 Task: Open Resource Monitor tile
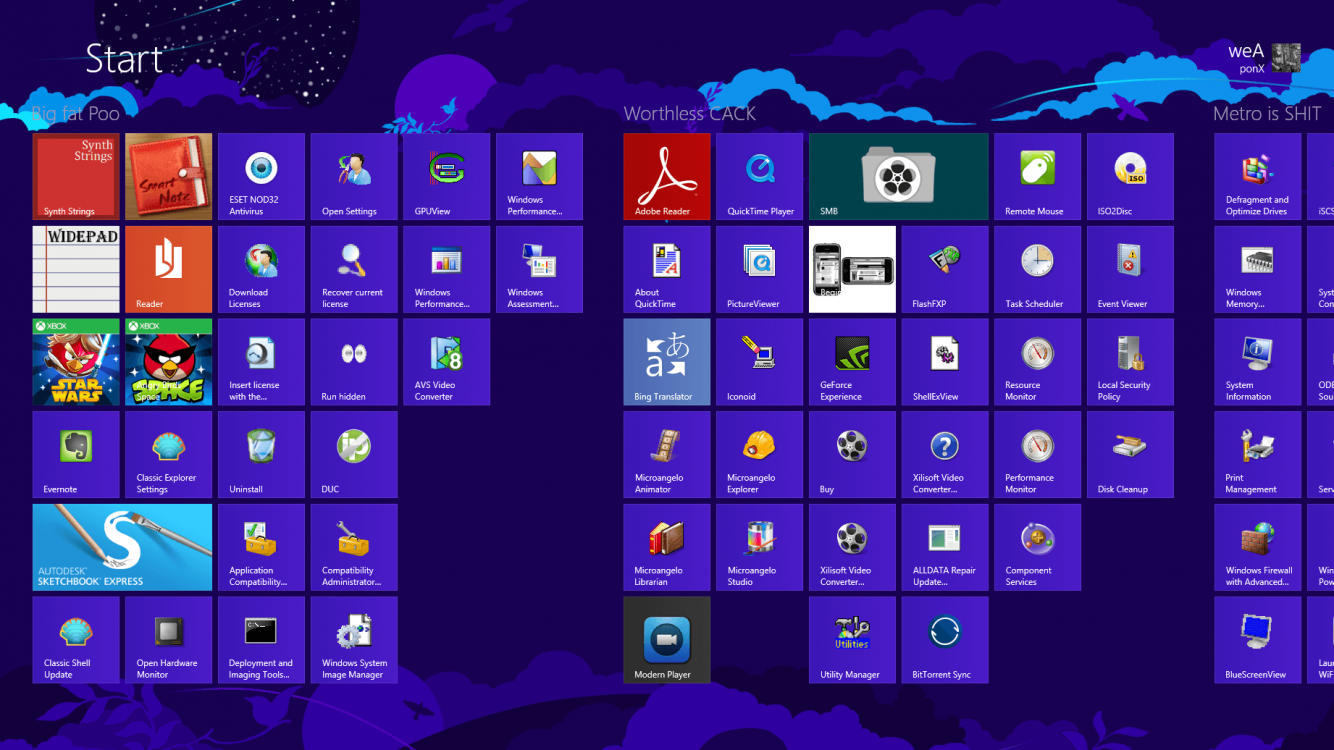(1037, 362)
